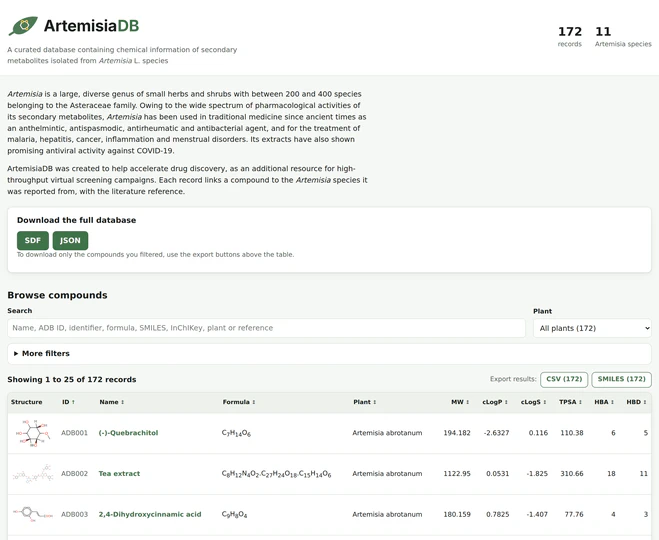The height and width of the screenshot is (540, 659).
Task: Select the ADB001 ID cell
Action: pyautogui.click(x=74, y=433)
